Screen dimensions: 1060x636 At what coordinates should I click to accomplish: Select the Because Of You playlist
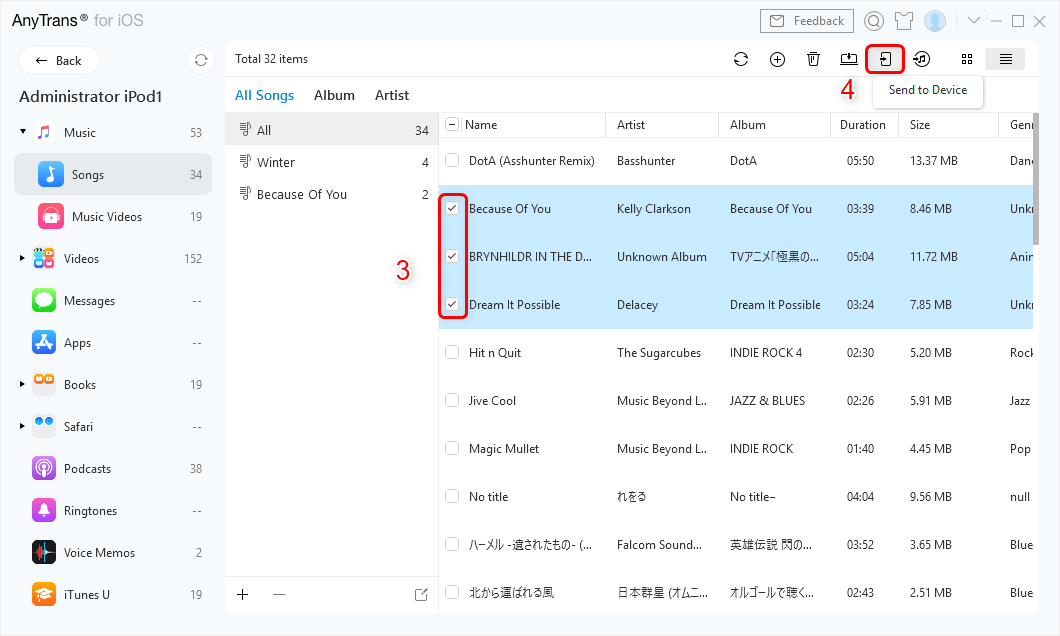pyautogui.click(x=332, y=195)
